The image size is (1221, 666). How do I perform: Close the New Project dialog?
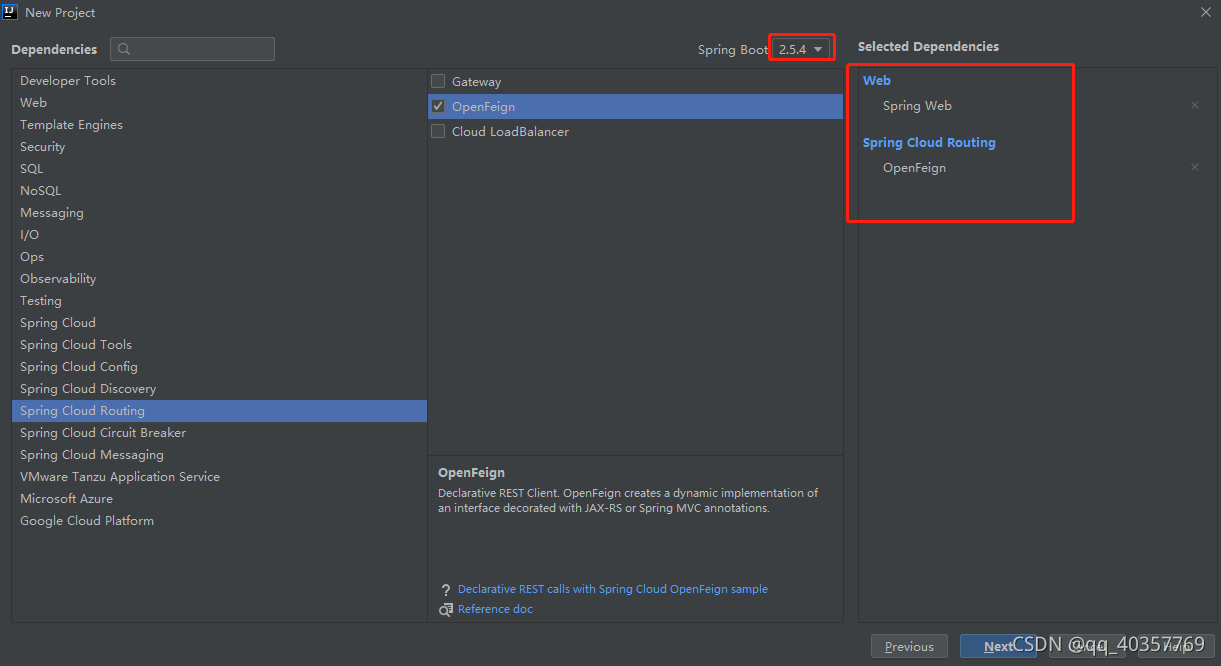tap(1205, 12)
